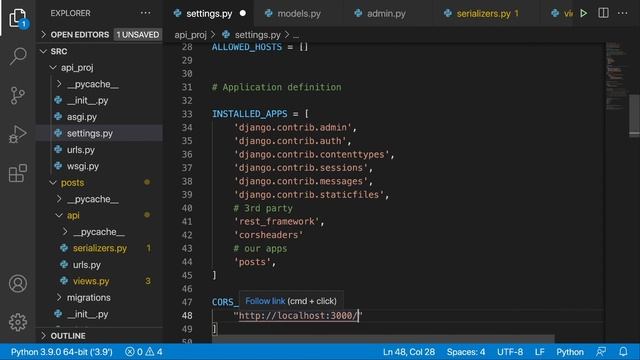Click the editor vertical scrollbar thumb
This screenshot has width=640, height=360.
coord(634,116)
